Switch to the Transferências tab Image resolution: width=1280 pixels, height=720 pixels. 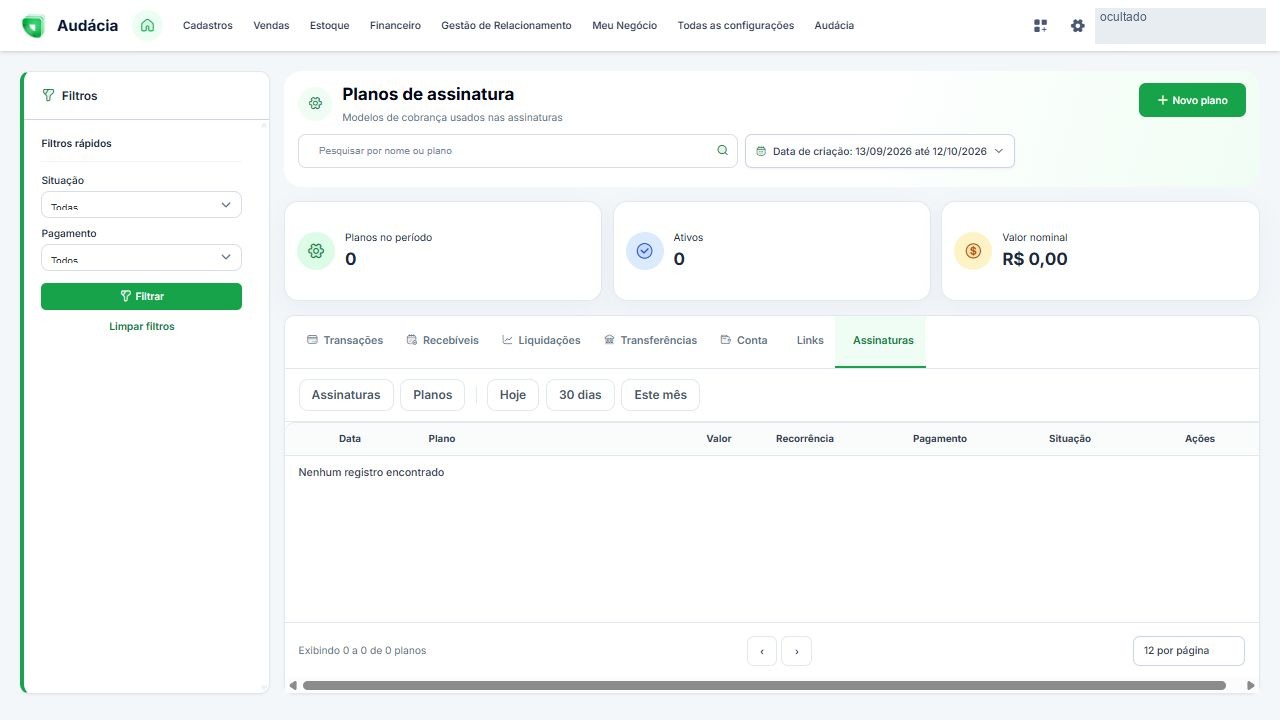tap(651, 341)
